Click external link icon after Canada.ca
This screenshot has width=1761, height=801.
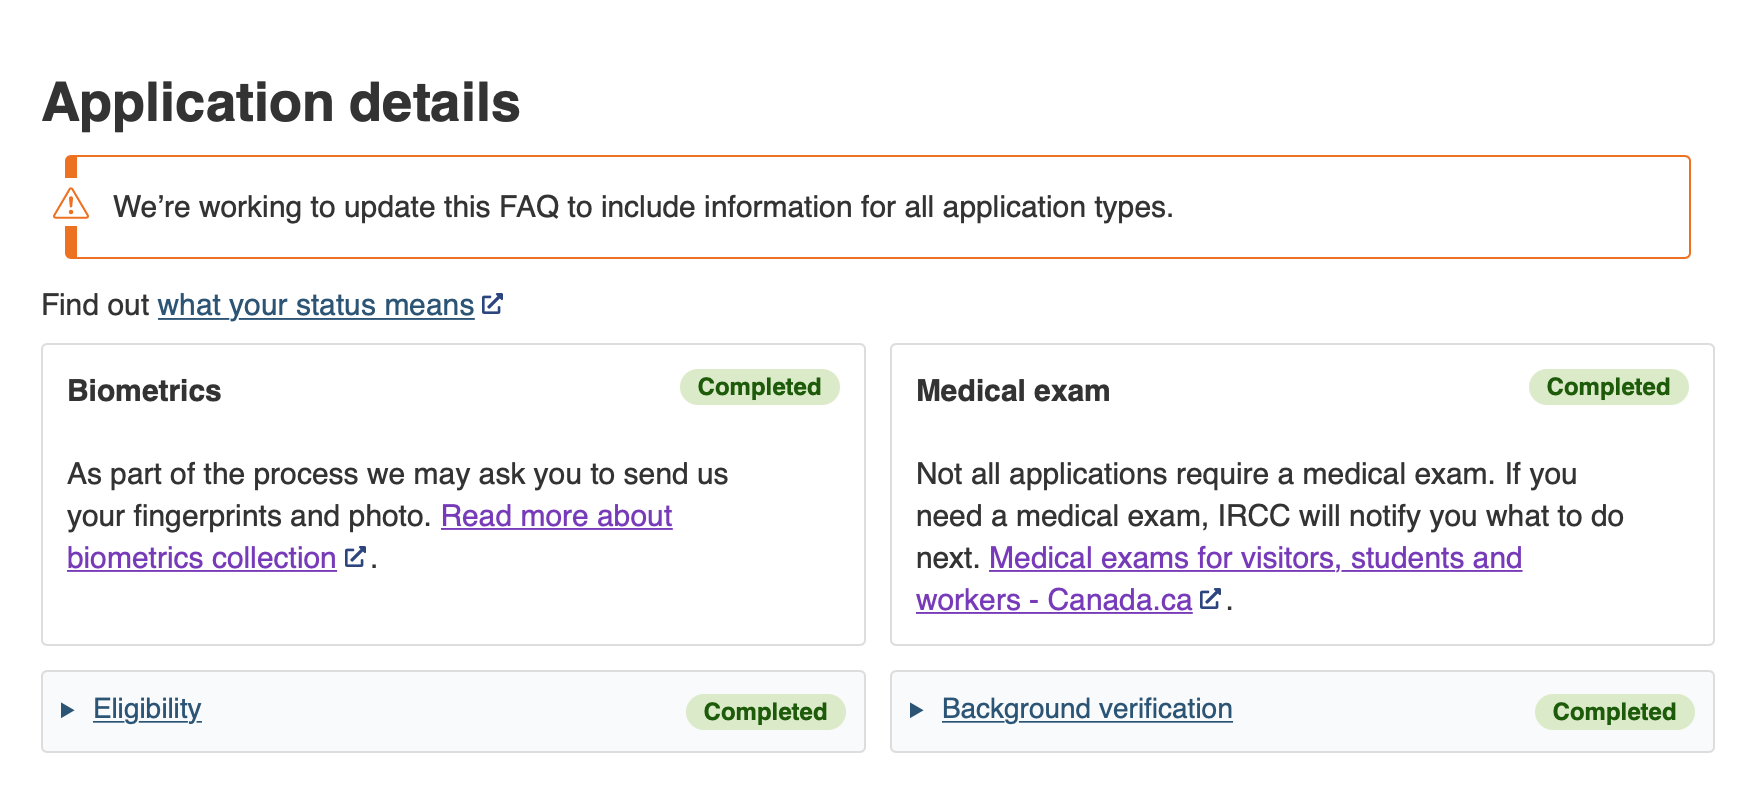[x=1210, y=599]
